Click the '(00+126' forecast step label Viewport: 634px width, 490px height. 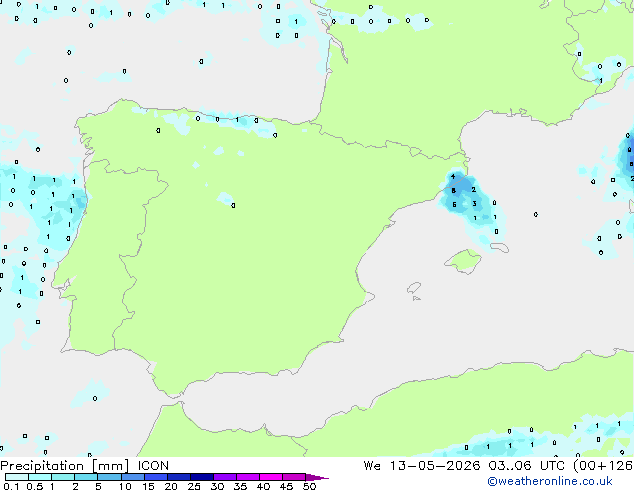click(x=603, y=466)
